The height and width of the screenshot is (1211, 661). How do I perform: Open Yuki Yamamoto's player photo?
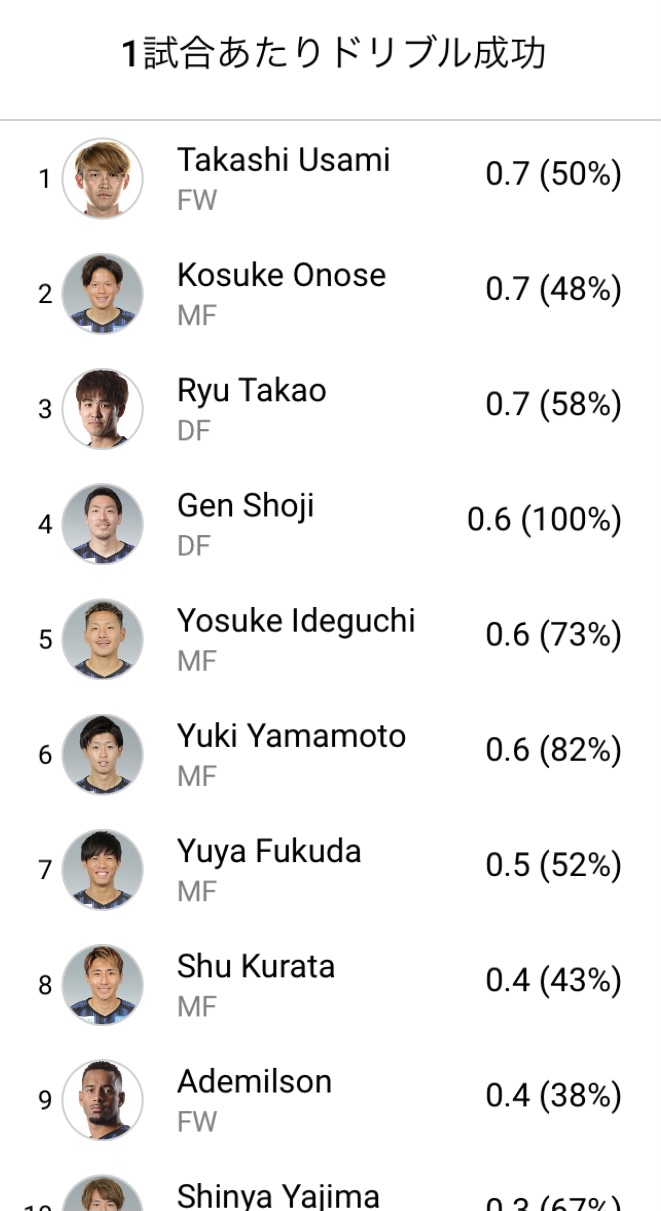tap(102, 754)
